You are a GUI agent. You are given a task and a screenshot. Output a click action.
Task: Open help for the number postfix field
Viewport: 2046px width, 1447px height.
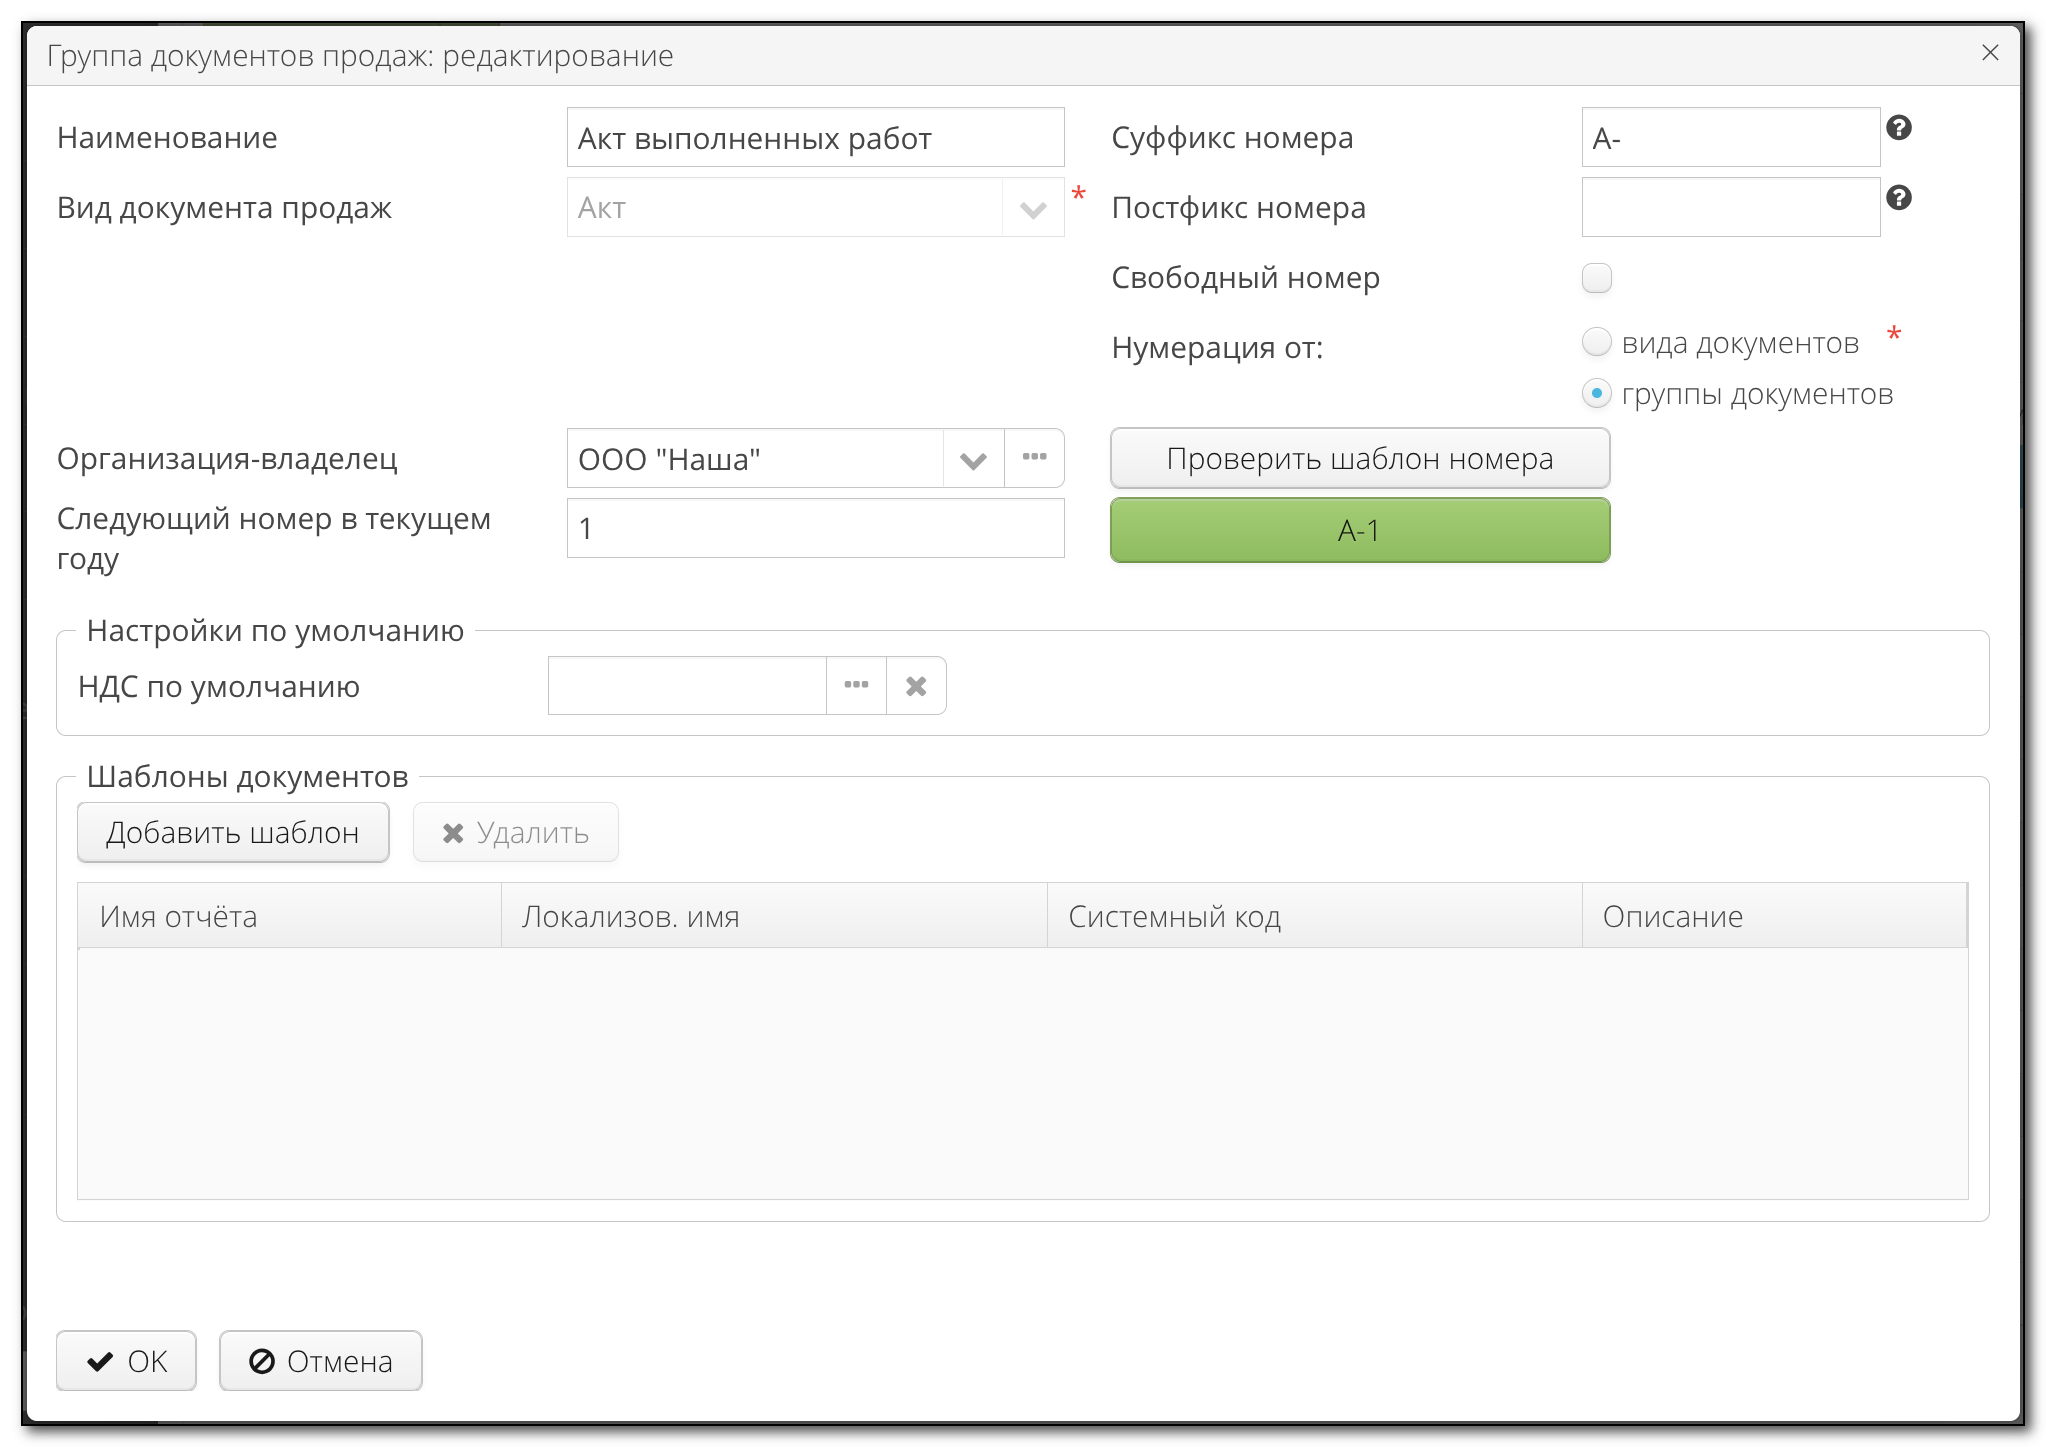click(x=1899, y=198)
